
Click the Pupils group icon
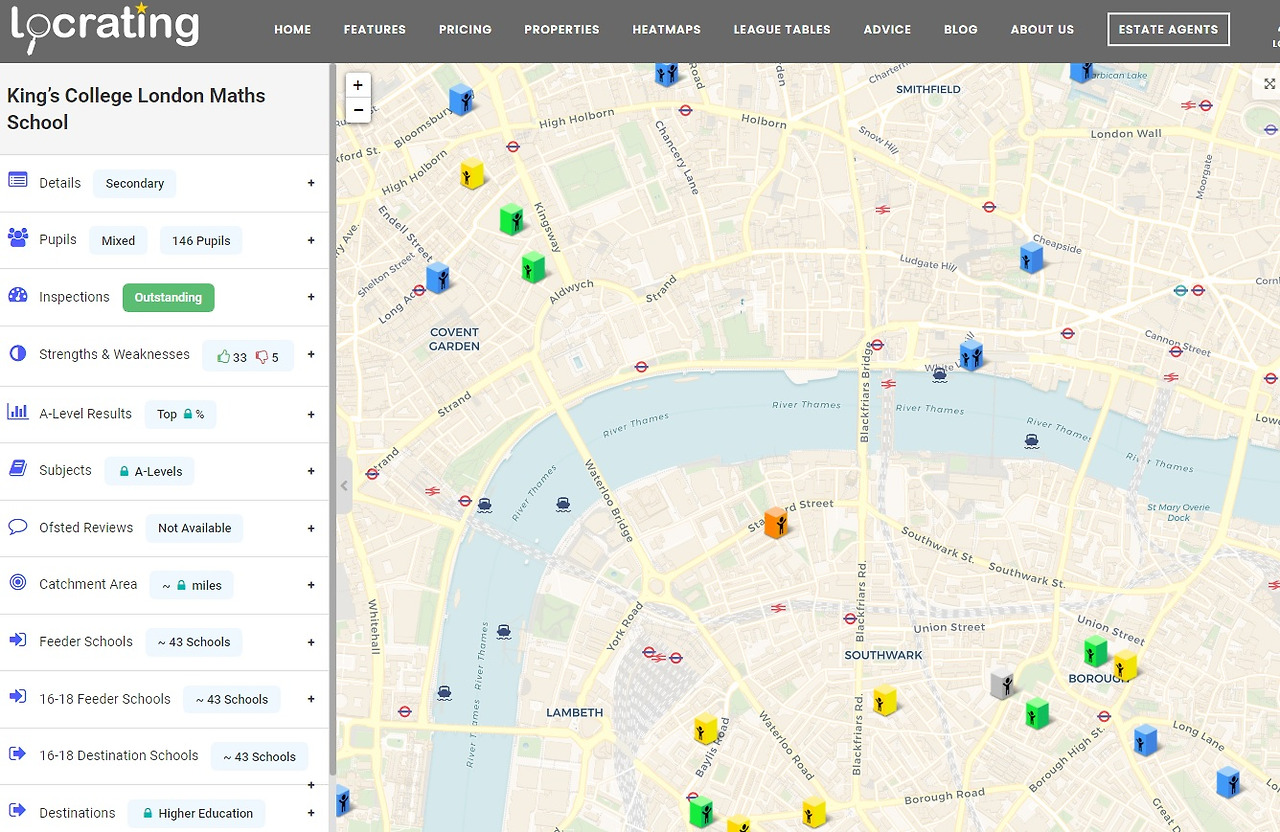point(18,238)
